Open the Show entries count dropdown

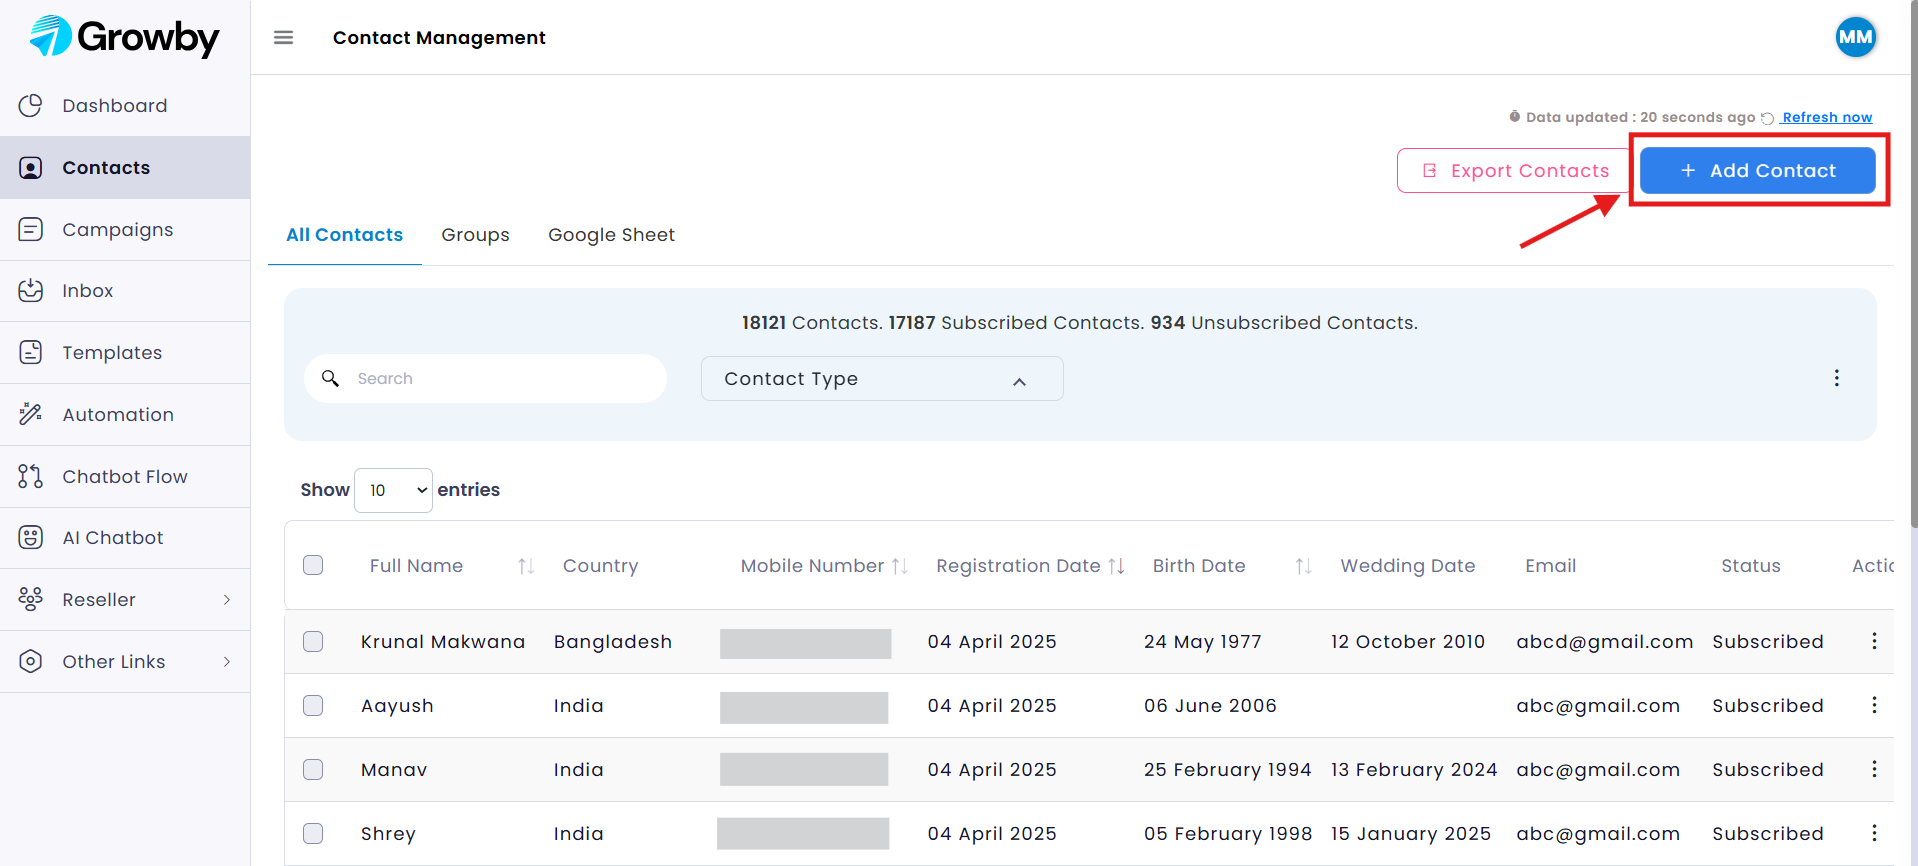point(393,490)
